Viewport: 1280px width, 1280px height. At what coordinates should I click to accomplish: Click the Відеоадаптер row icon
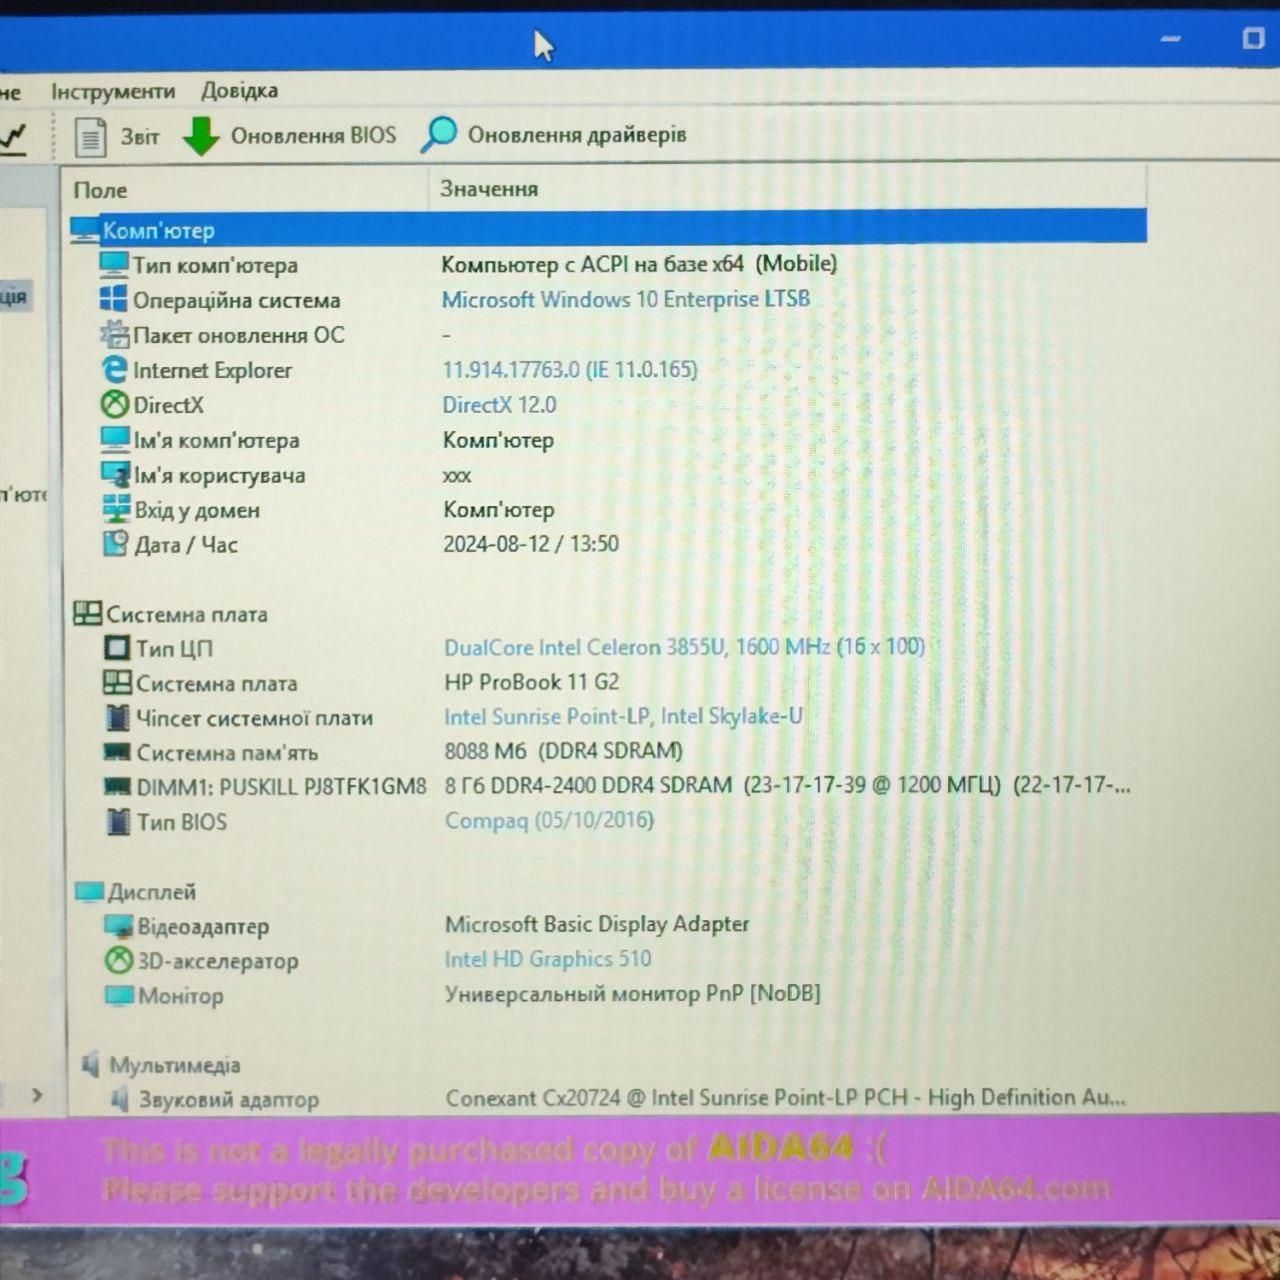pyautogui.click(x=119, y=926)
